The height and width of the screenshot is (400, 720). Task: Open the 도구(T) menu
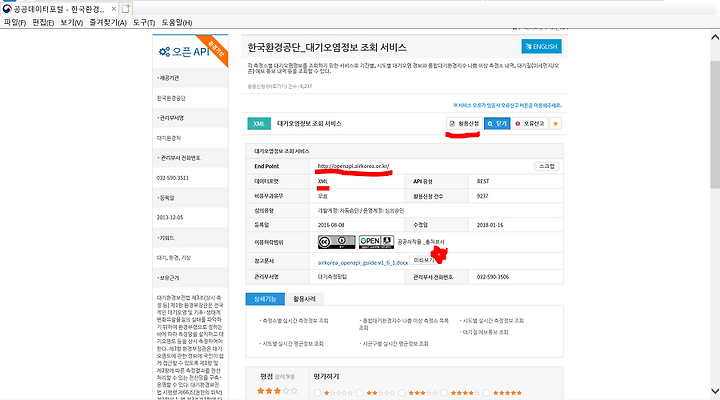(x=144, y=23)
